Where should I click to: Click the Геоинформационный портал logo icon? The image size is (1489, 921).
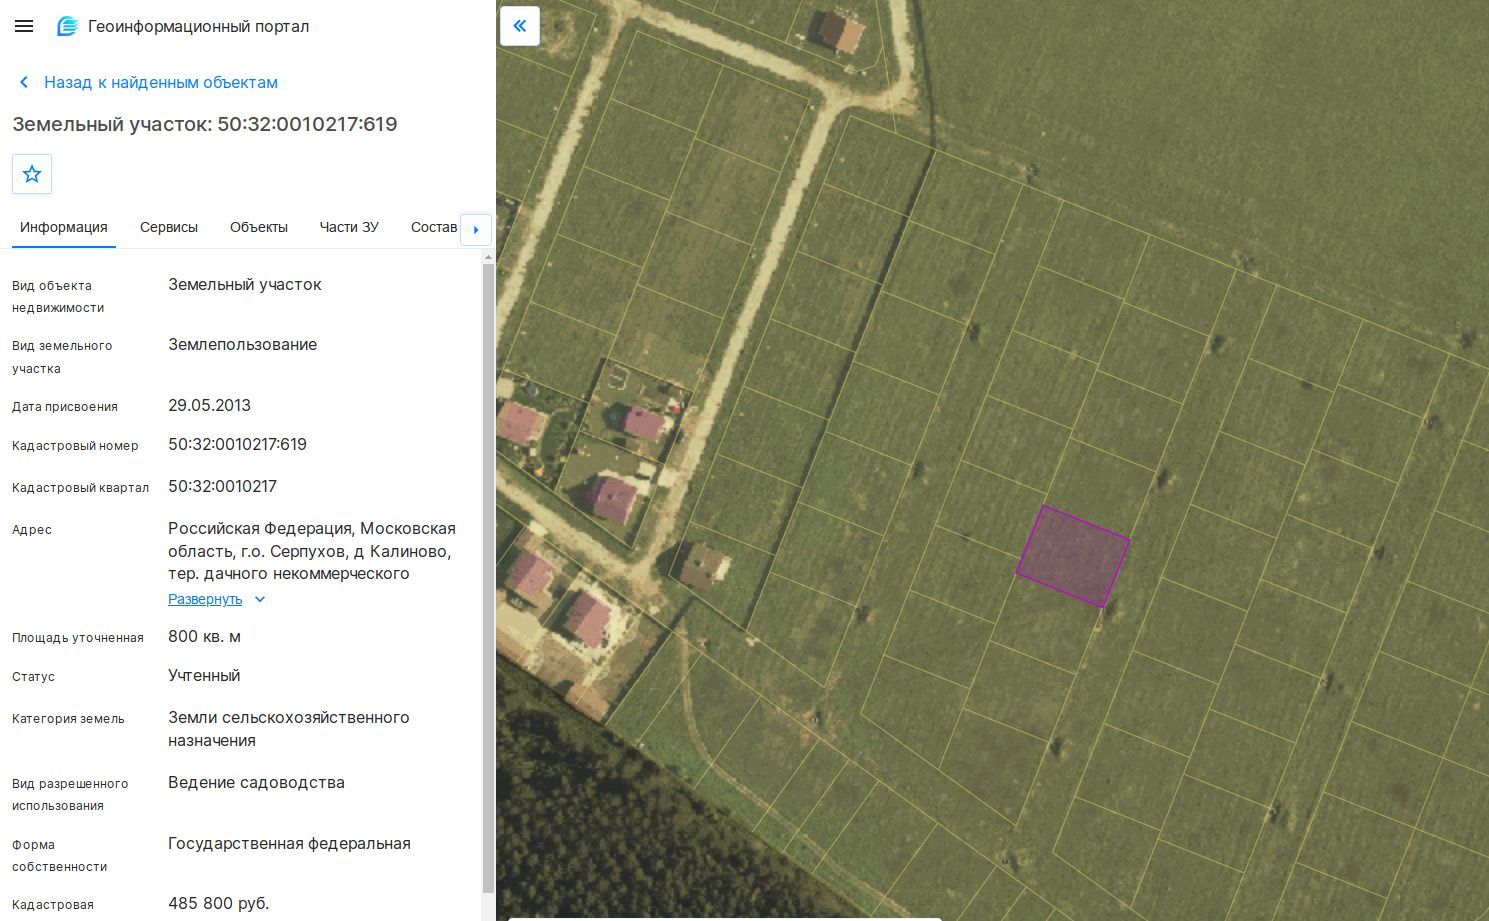click(67, 27)
